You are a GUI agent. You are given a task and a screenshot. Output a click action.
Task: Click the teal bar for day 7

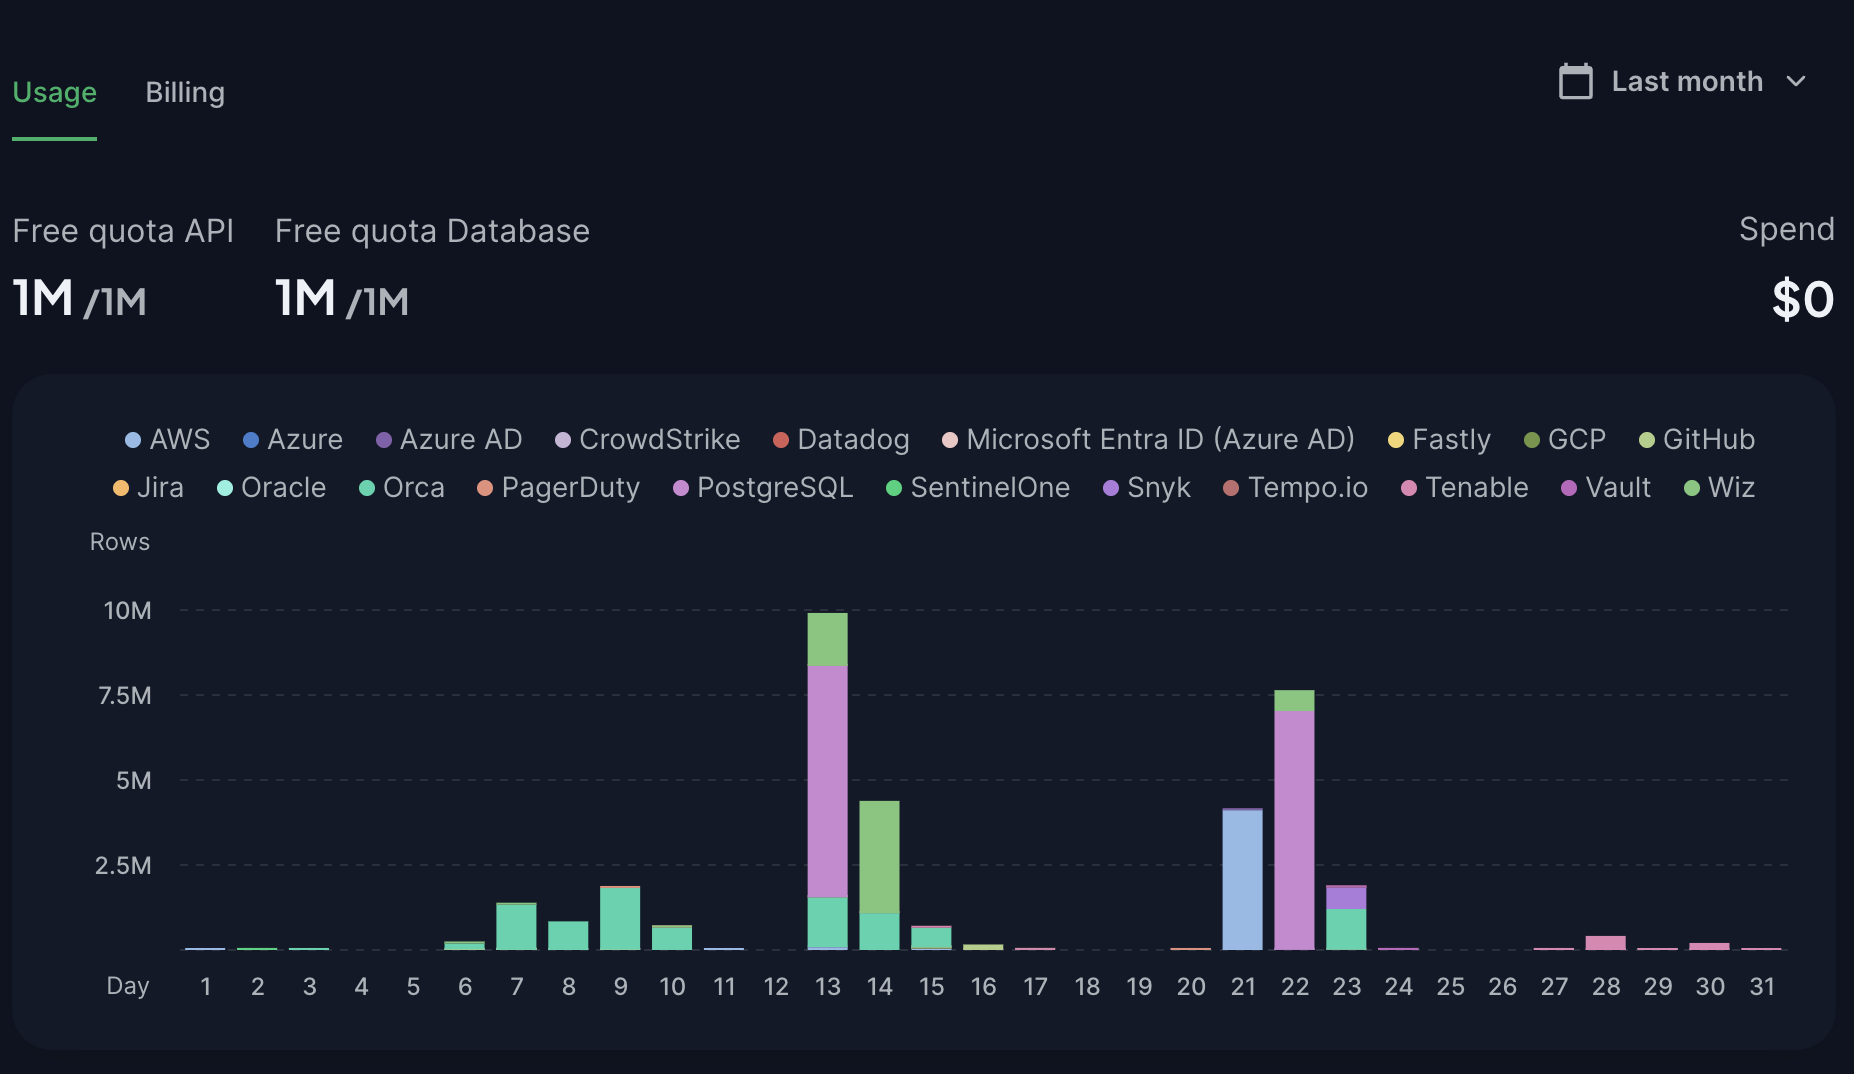(516, 927)
